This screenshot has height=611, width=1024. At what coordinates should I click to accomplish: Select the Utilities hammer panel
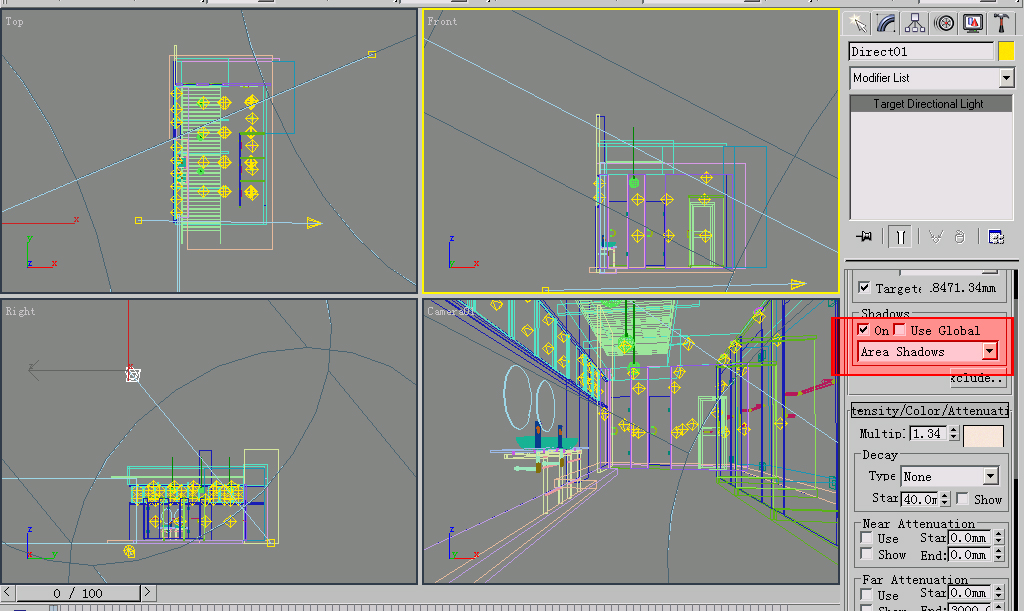(1001, 22)
